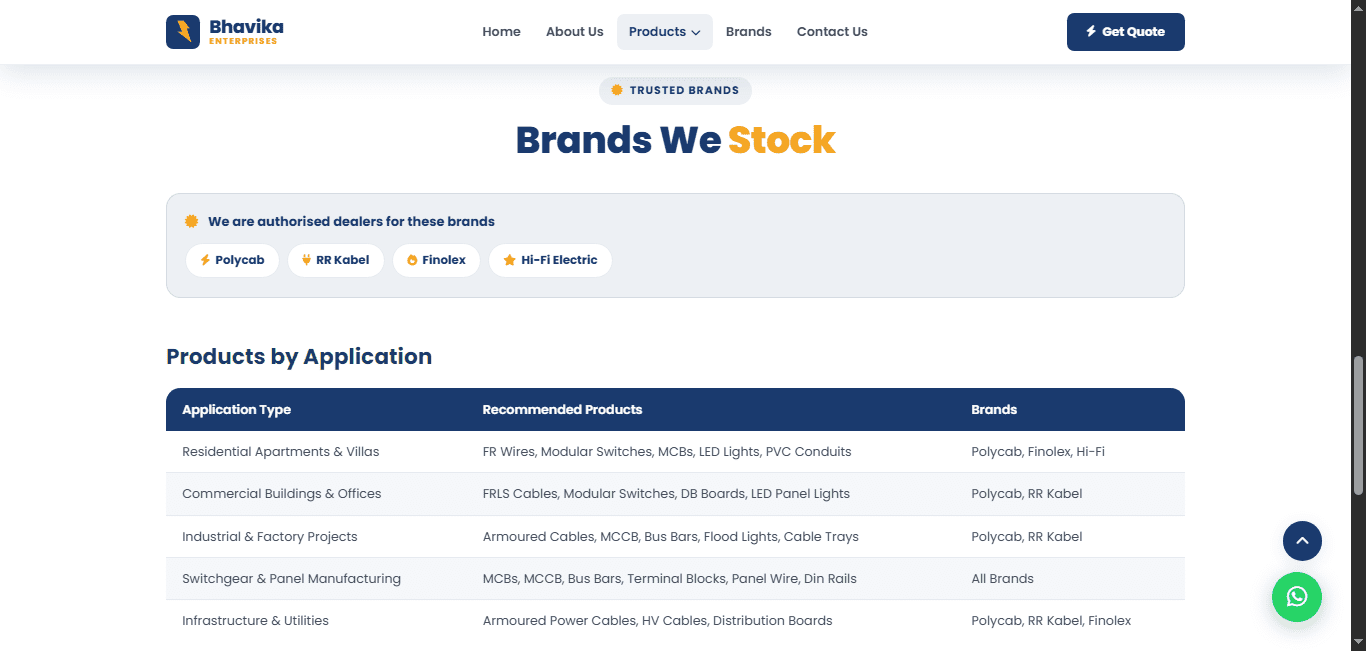Go to the About Us page

click(575, 32)
